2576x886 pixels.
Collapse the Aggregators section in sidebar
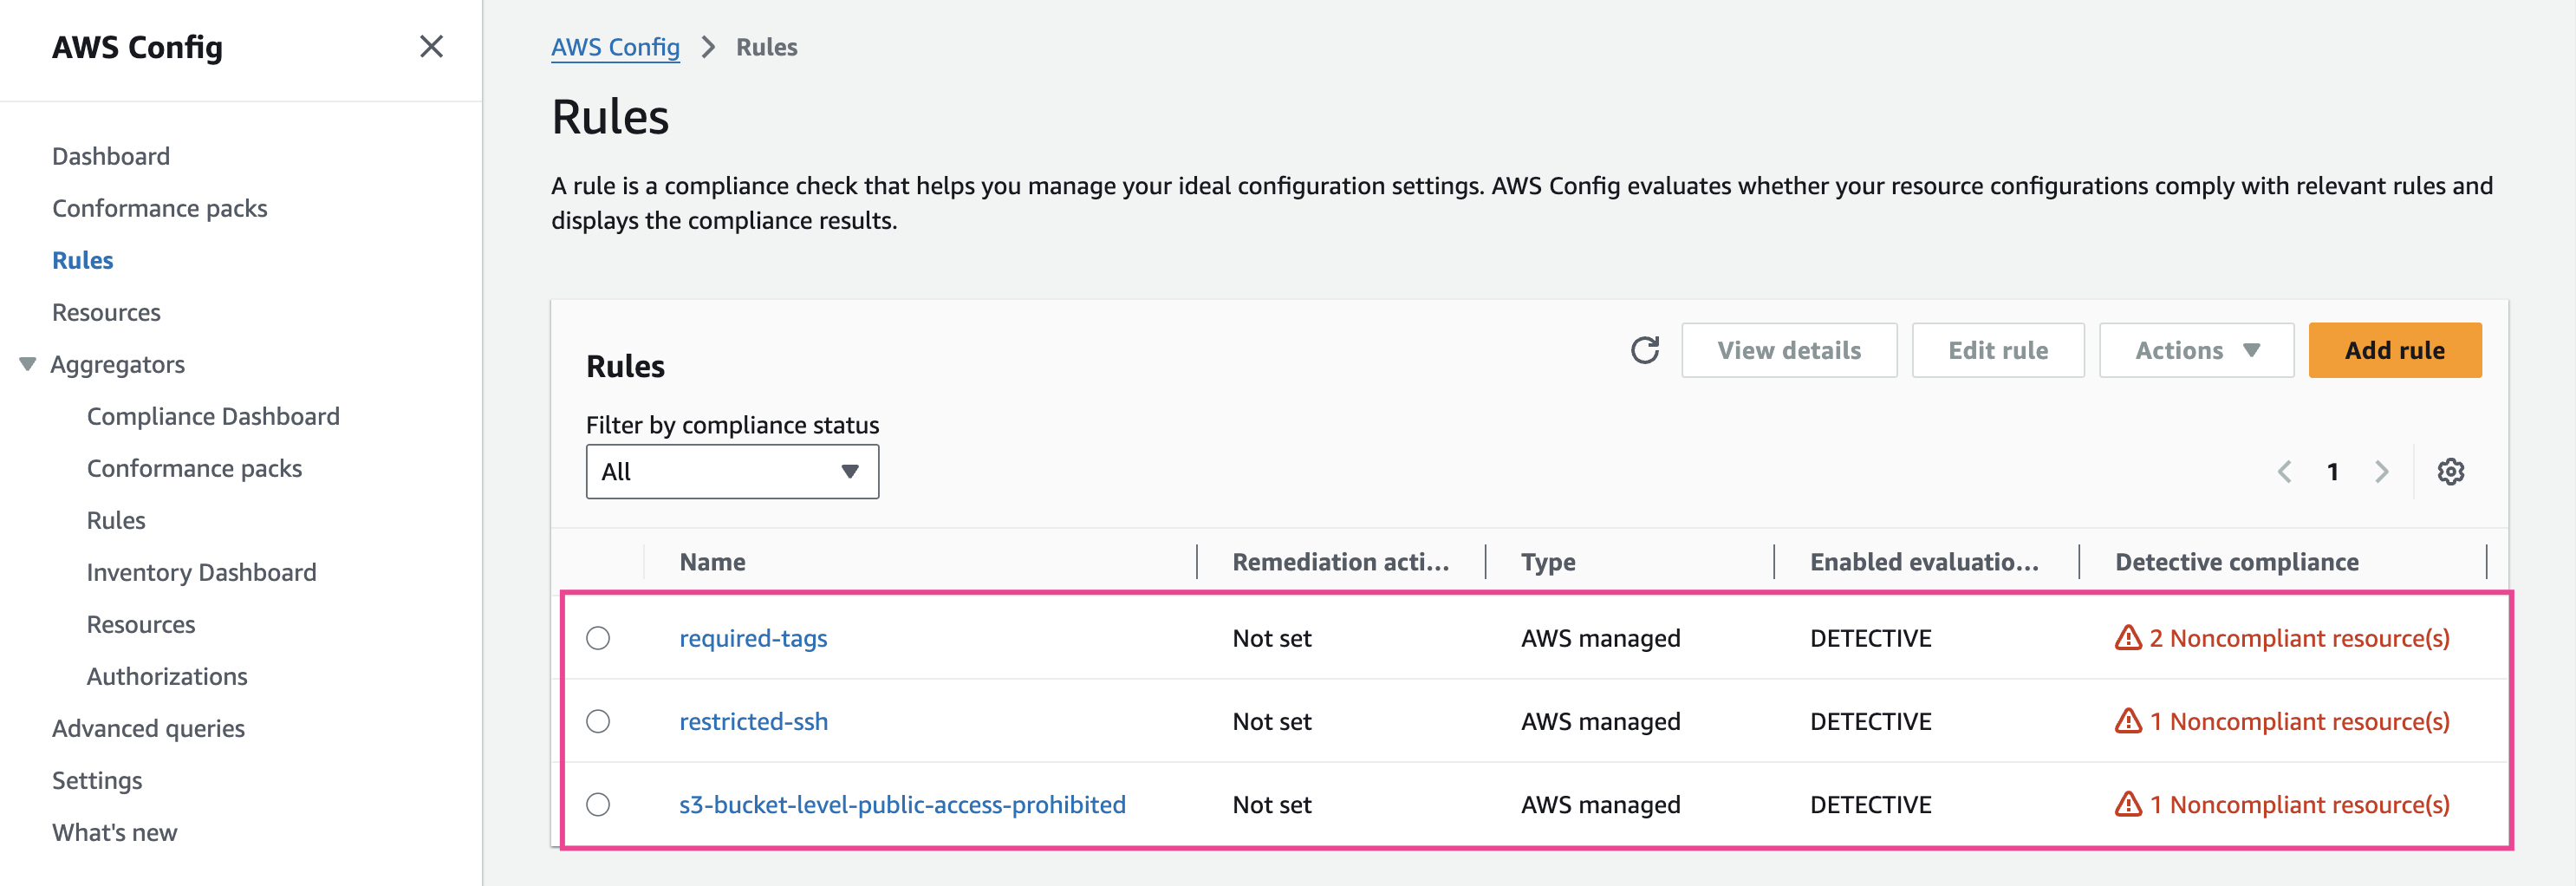pos(28,364)
